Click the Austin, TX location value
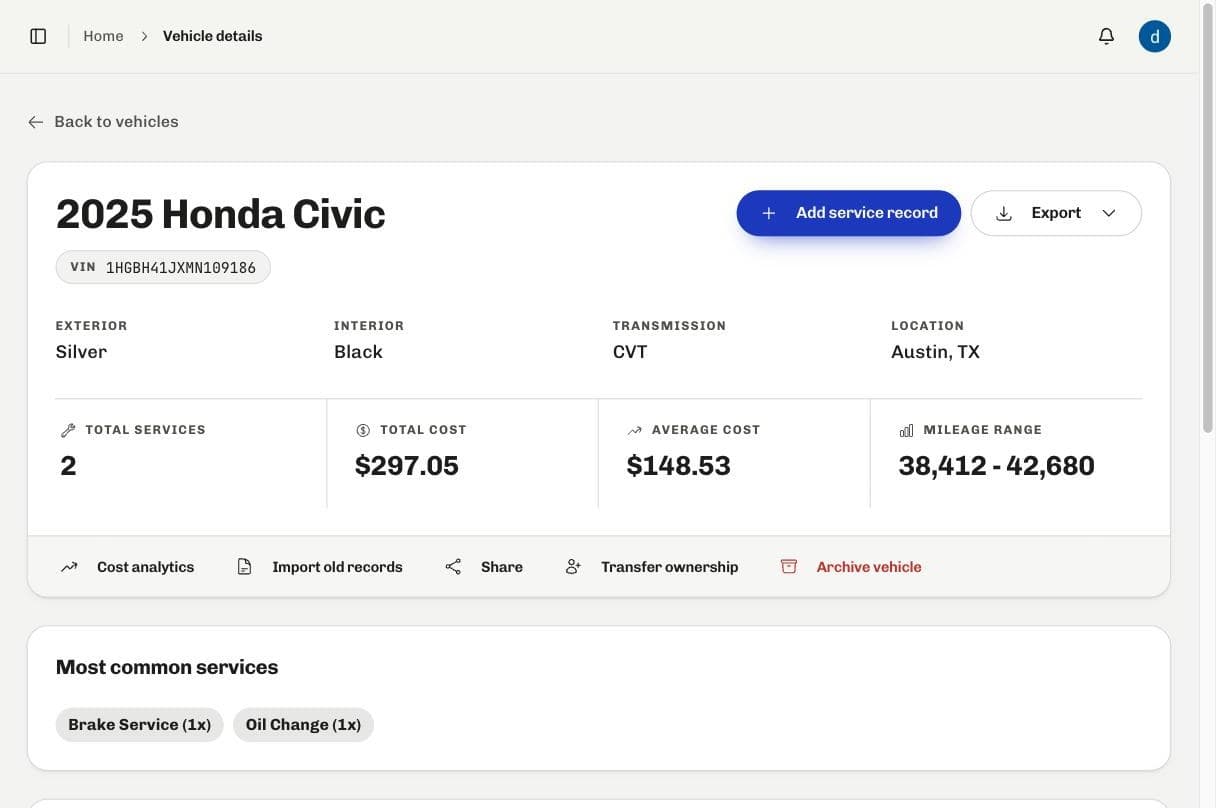Screen dimensions: 1216x808 [936, 352]
